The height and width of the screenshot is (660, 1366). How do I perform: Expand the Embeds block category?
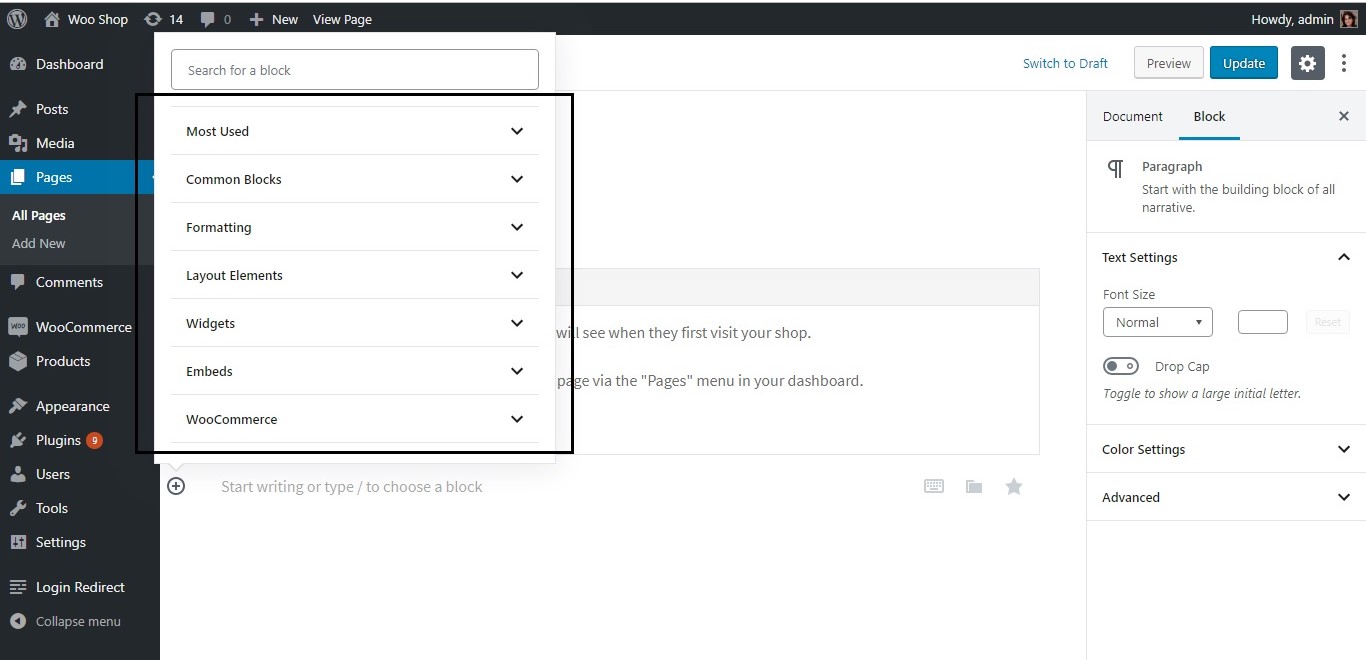tap(355, 371)
